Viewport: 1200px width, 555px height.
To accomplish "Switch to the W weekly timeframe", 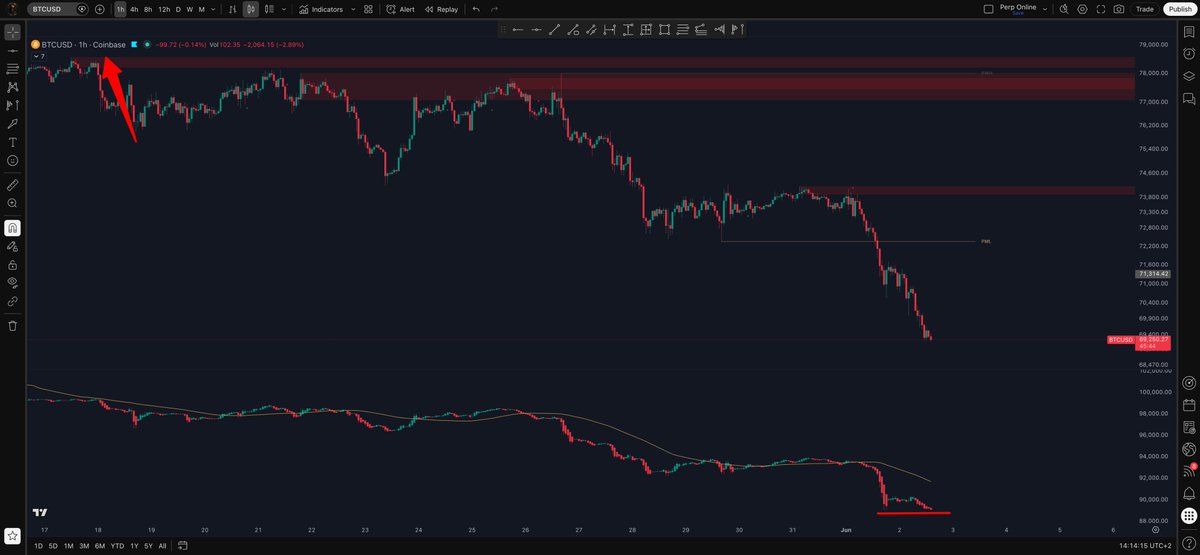I will point(190,9).
